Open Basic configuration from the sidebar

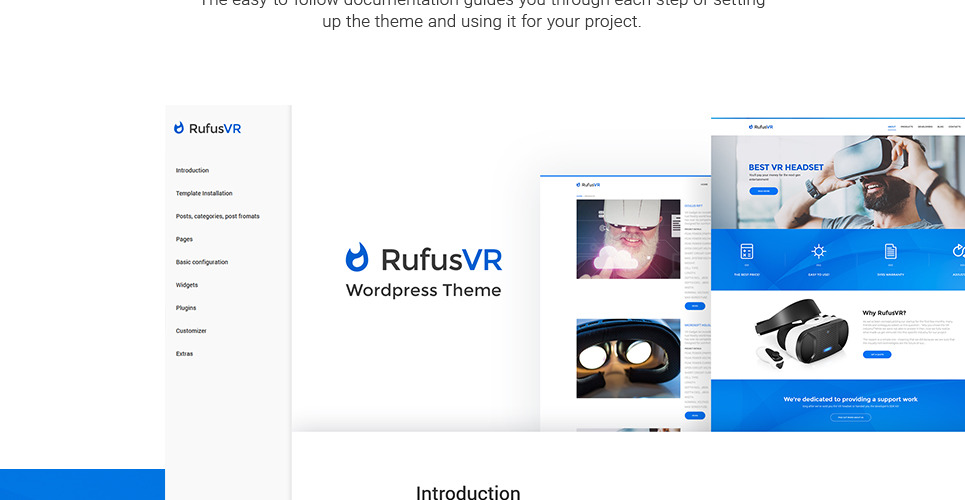202,263
